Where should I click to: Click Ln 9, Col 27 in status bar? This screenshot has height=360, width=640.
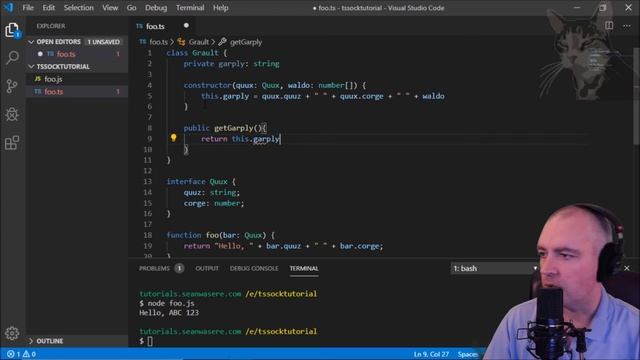coord(431,354)
